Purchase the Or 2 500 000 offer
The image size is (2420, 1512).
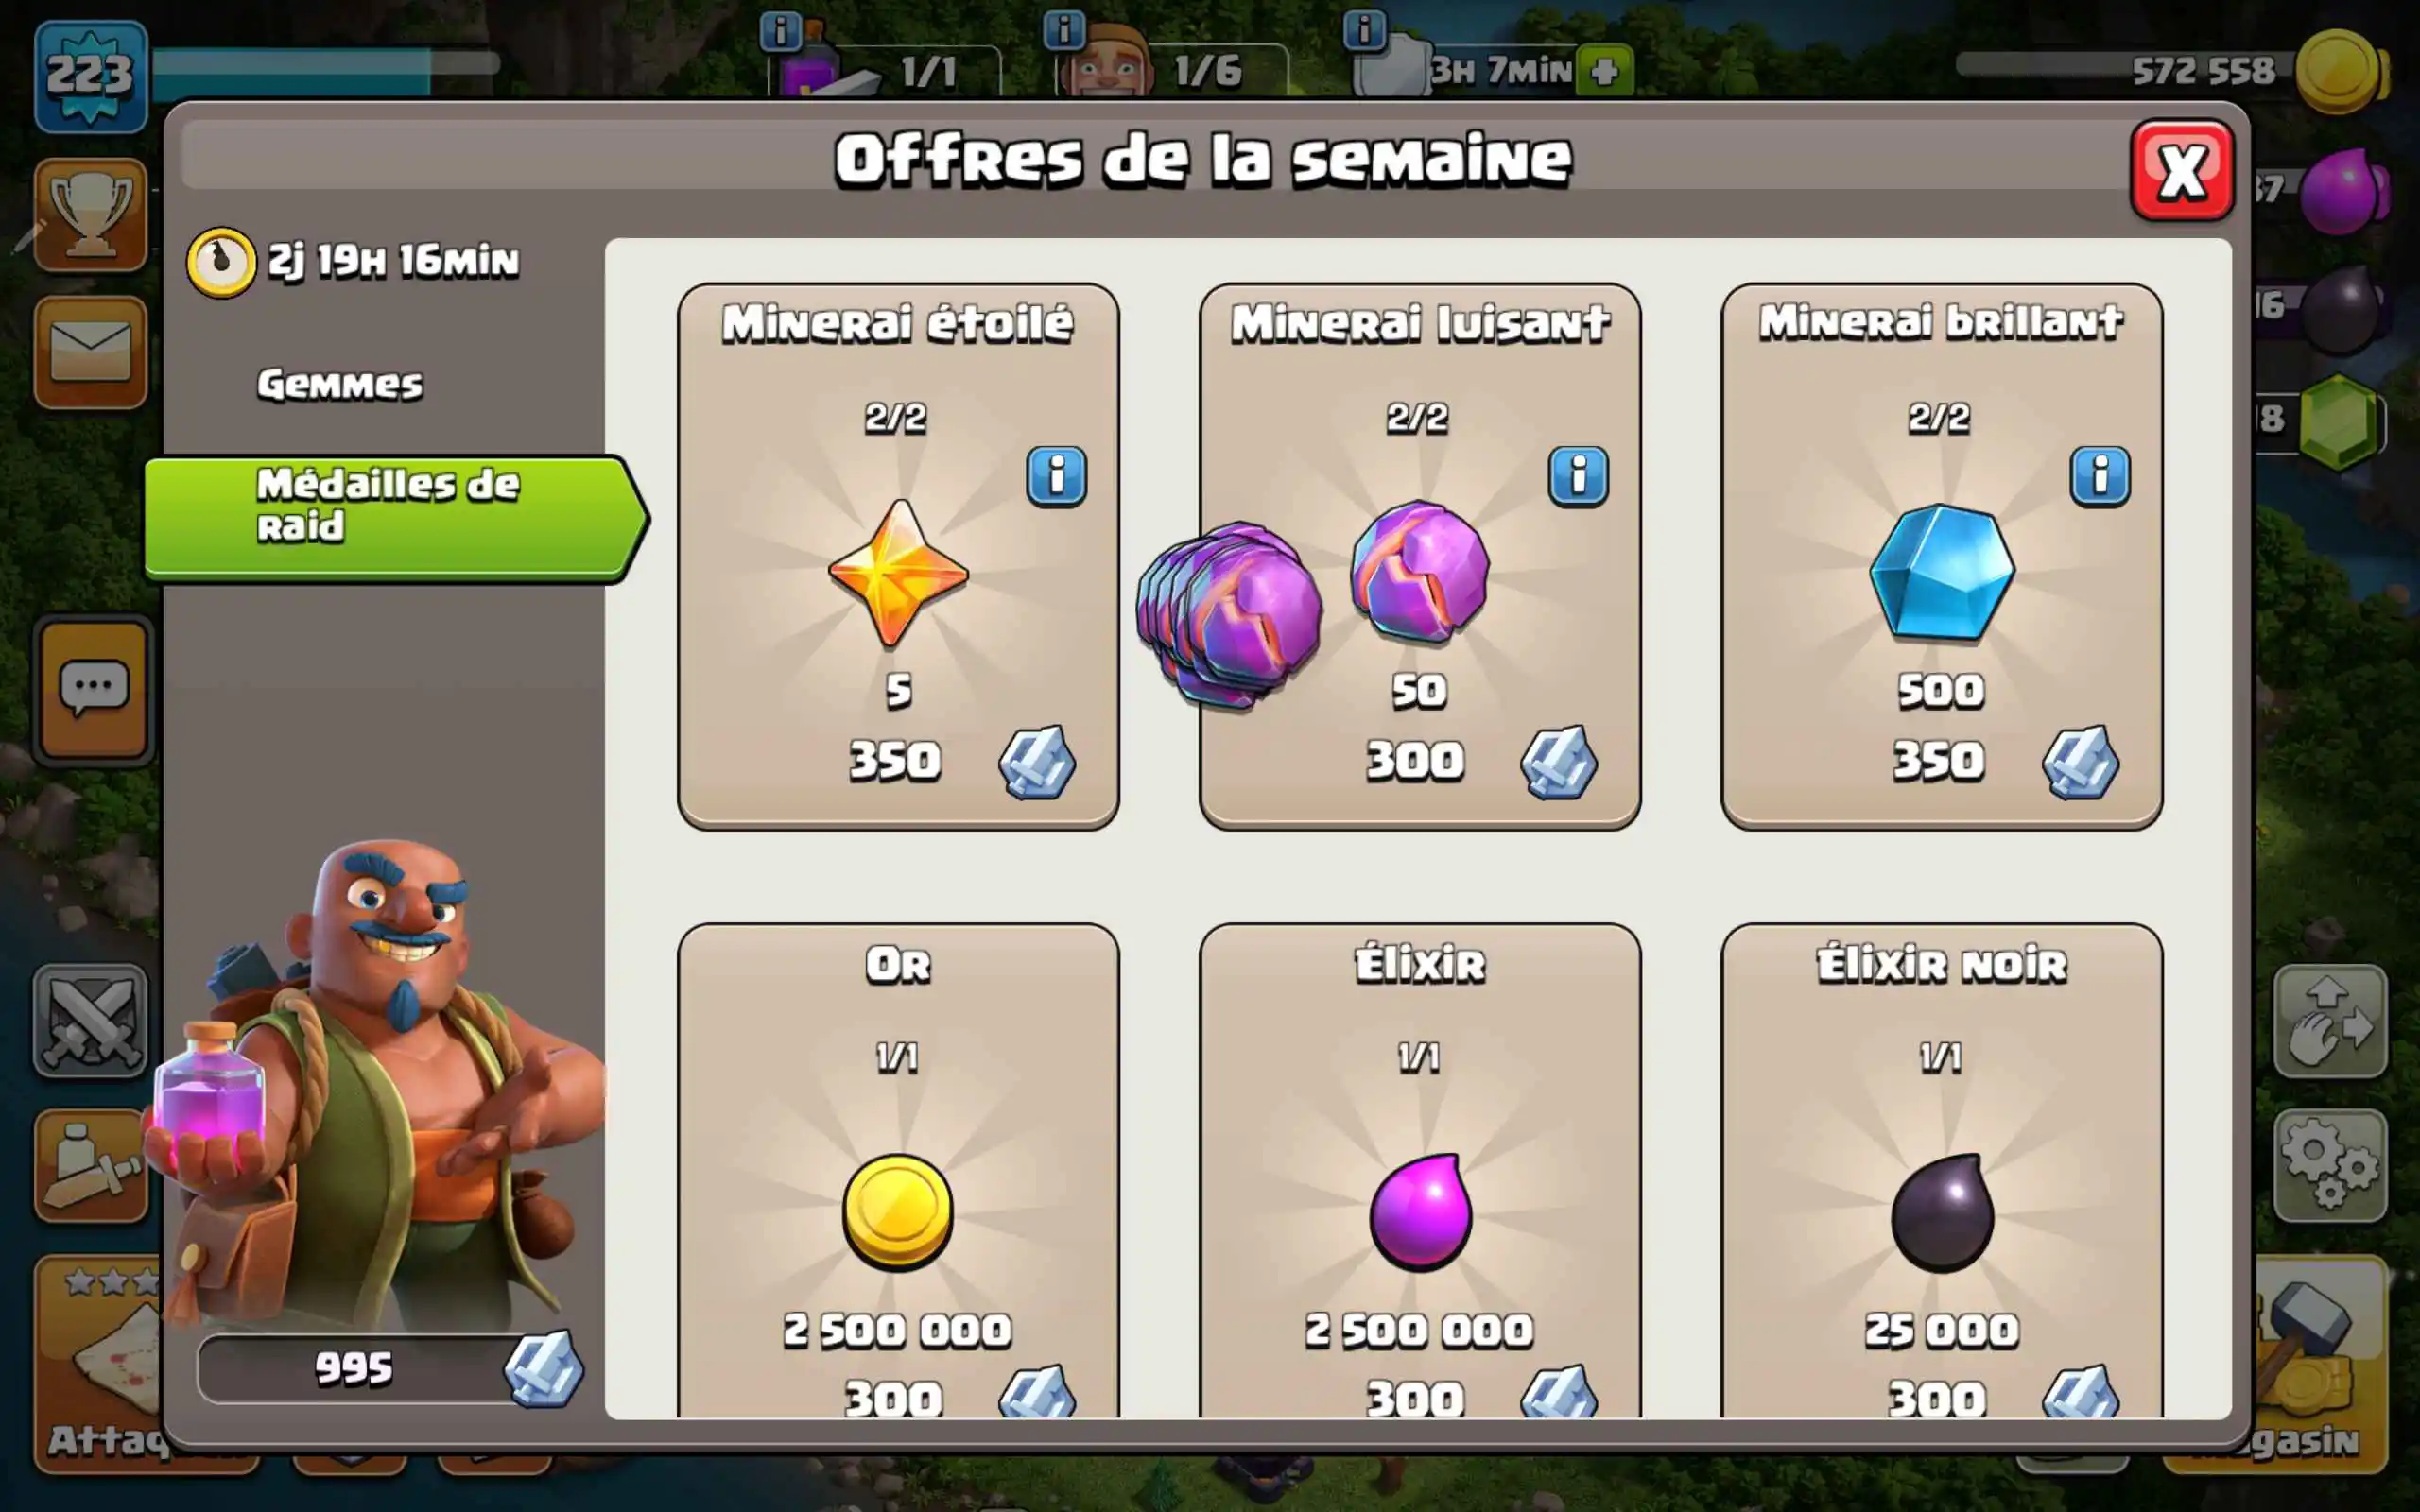click(x=898, y=1170)
